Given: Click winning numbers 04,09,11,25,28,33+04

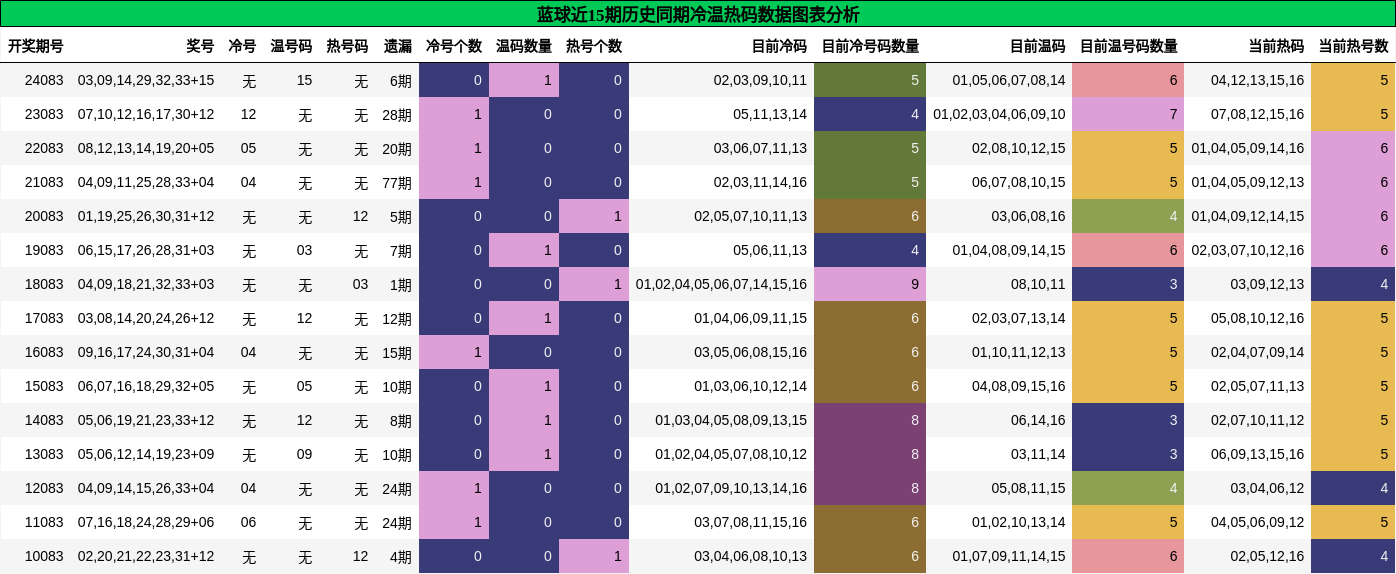Looking at the screenshot, I should click(146, 182).
